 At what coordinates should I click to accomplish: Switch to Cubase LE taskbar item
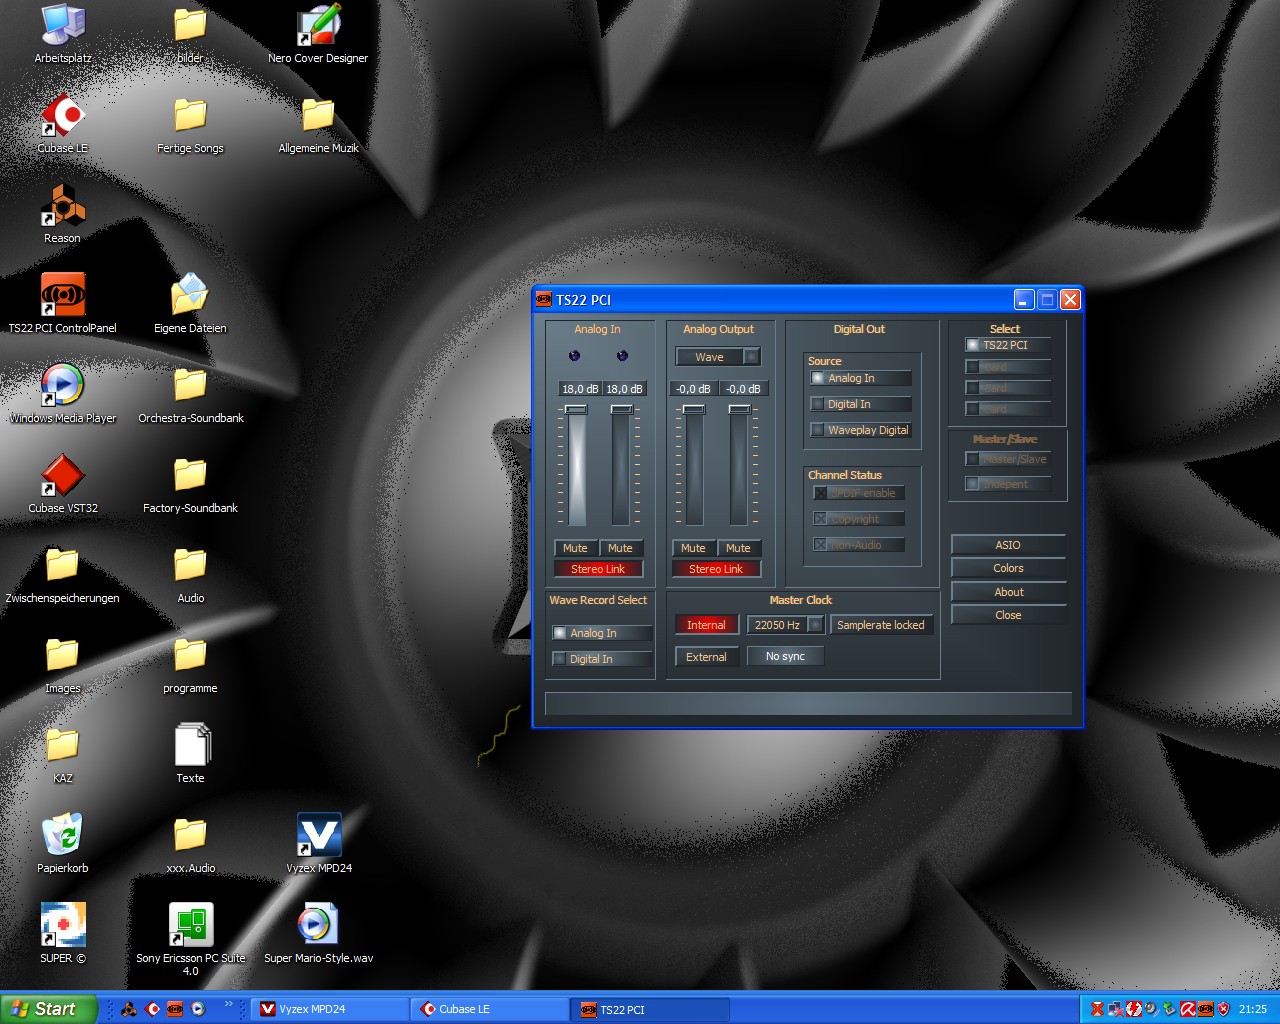pyautogui.click(x=490, y=1009)
